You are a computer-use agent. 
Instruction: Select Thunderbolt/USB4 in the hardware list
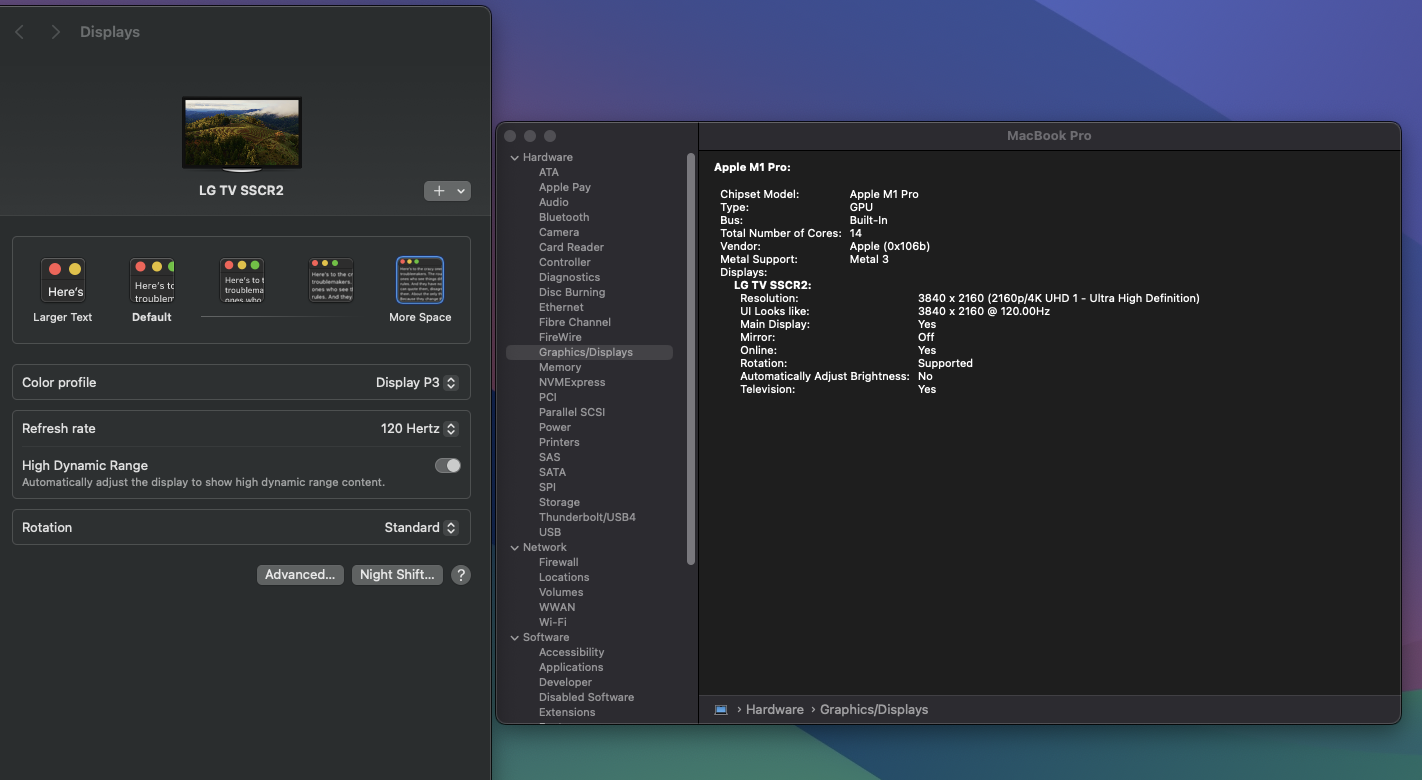pyautogui.click(x=587, y=517)
